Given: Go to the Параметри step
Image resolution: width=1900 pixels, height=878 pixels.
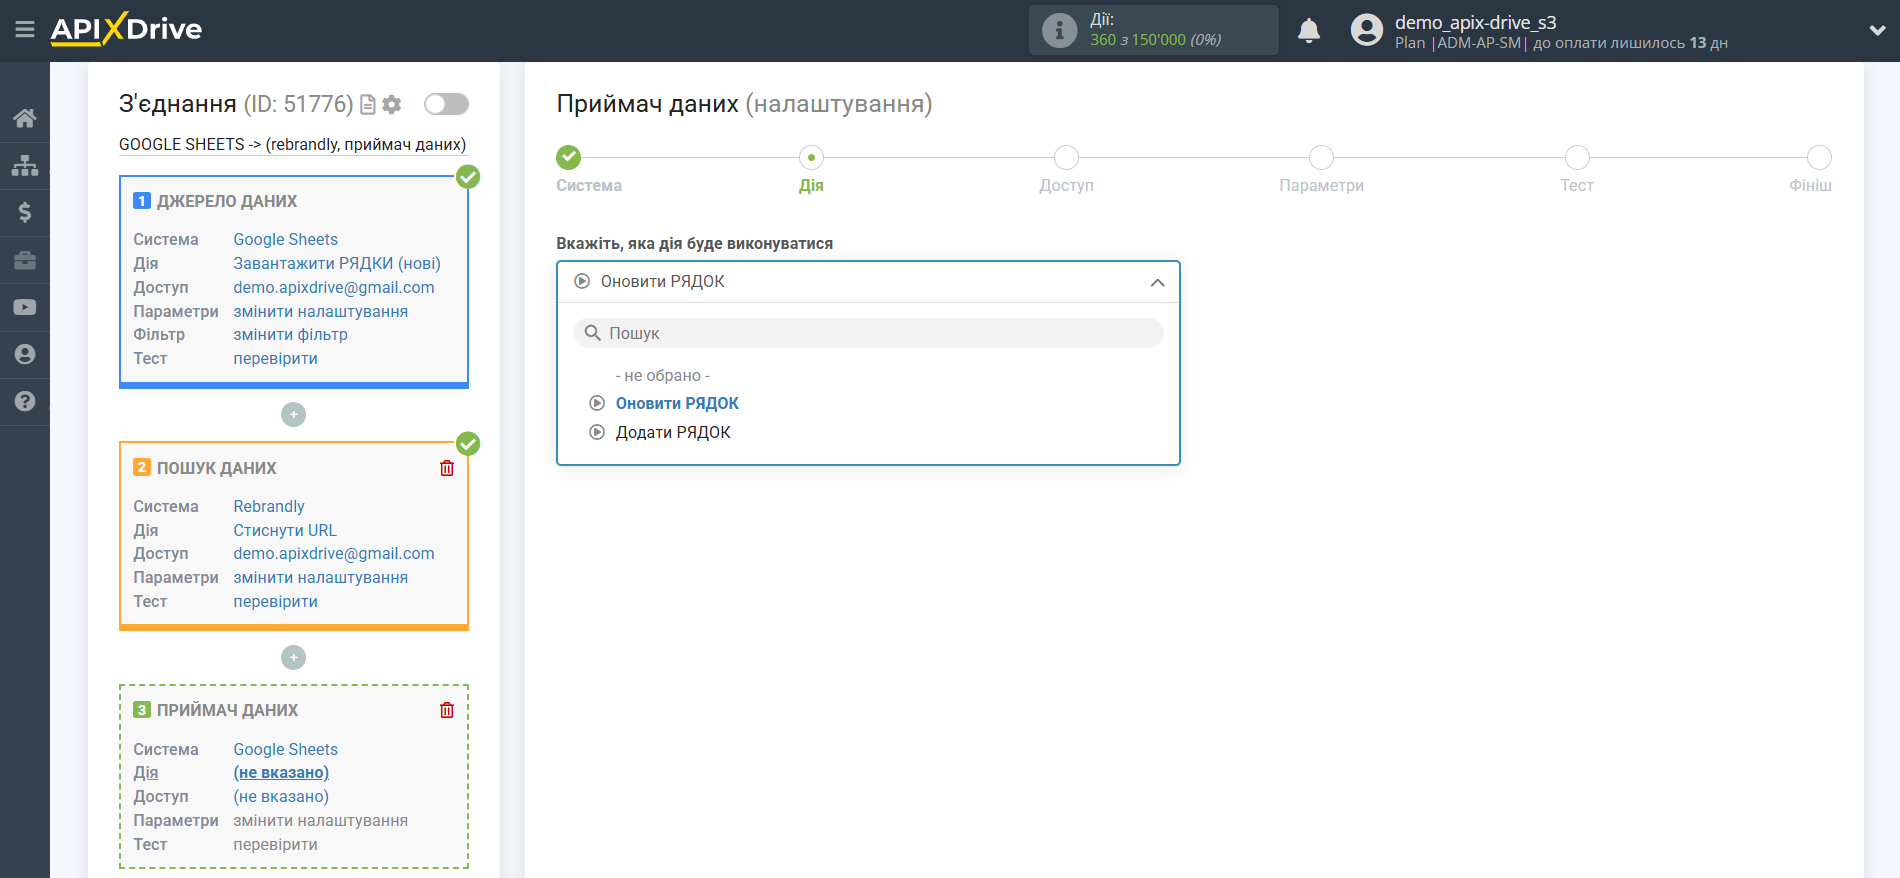Looking at the screenshot, I should point(1321,157).
